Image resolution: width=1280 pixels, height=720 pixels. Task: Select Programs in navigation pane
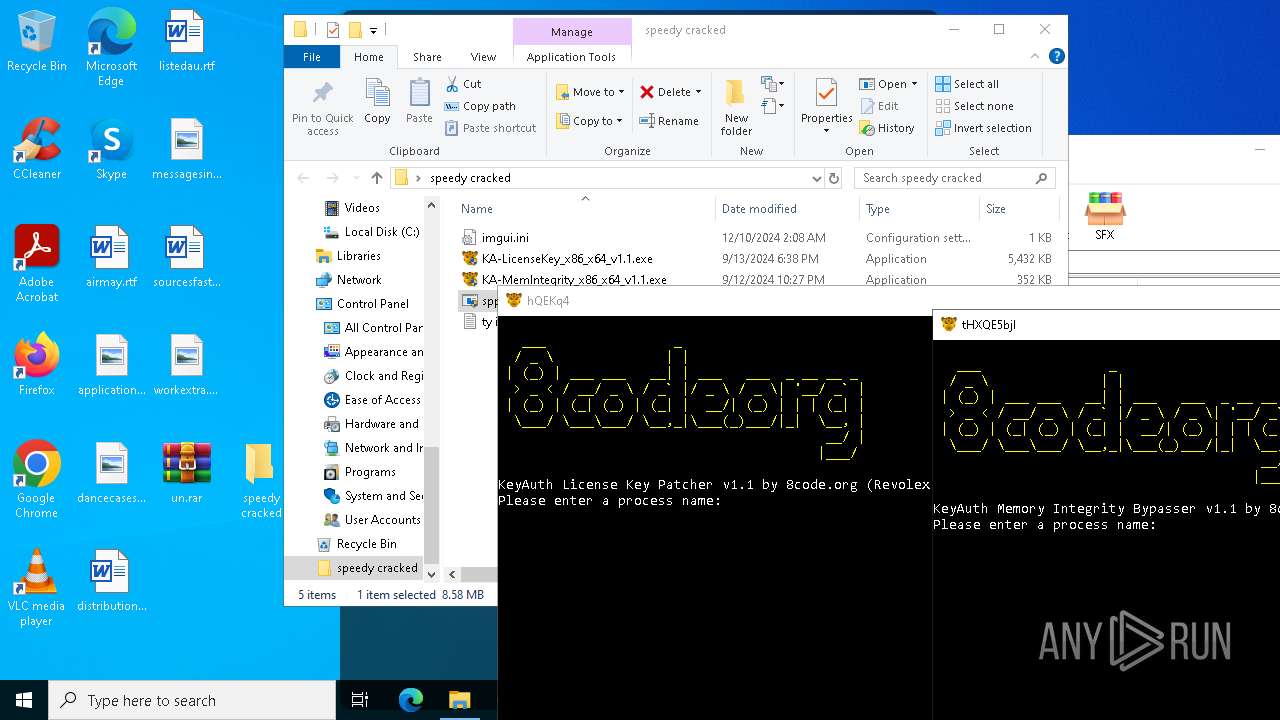(x=370, y=472)
